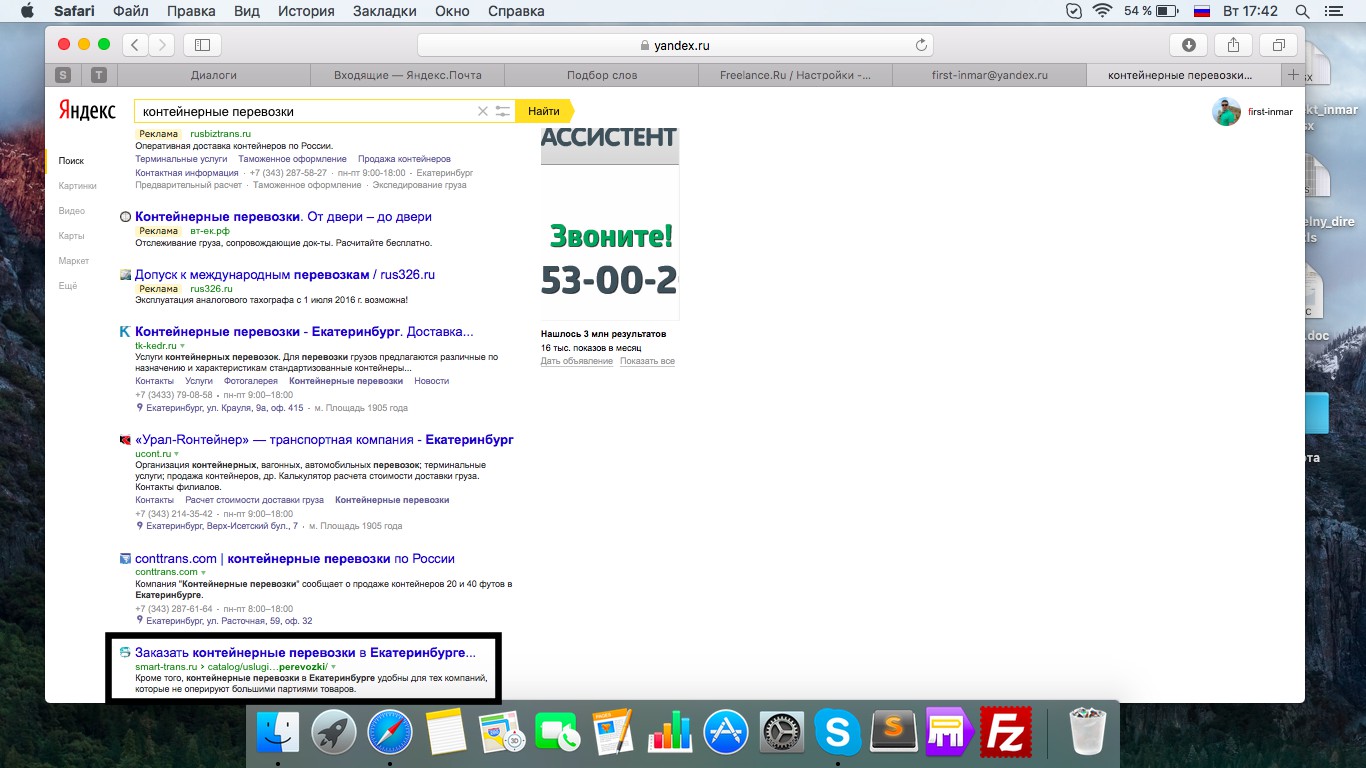Expand the arrow after the smart-trans.ru URL
This screenshot has height=768, width=1366.
click(333, 666)
